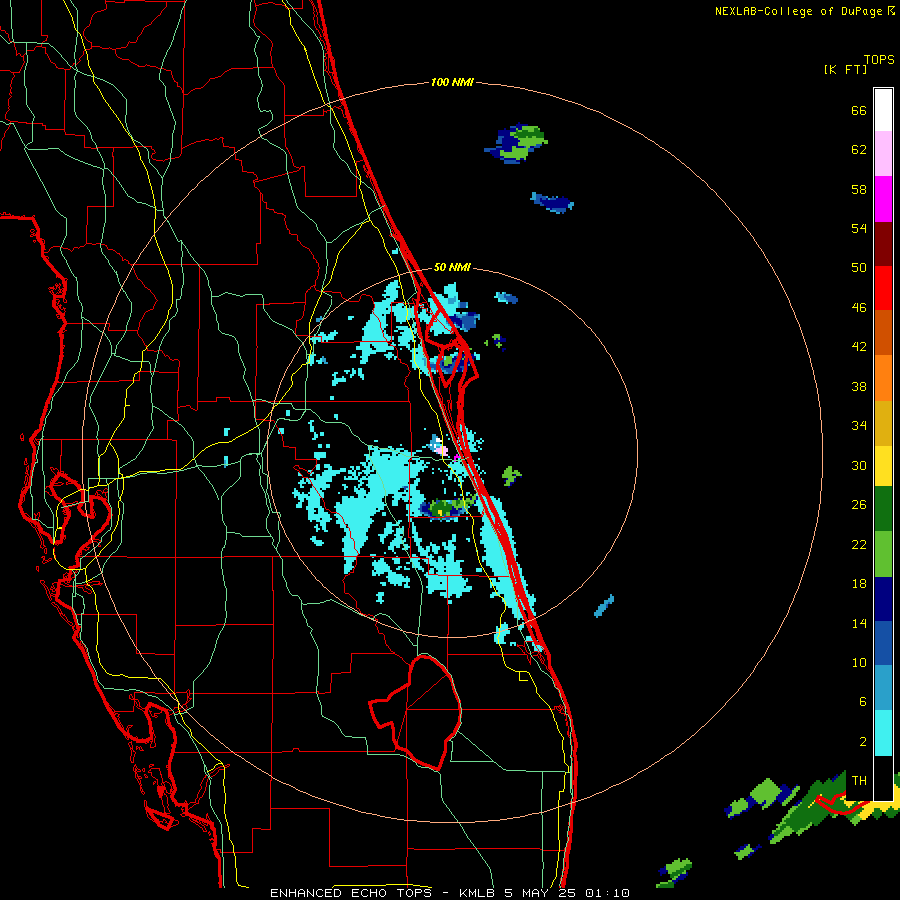Click the yellow legend swatch

883,465
